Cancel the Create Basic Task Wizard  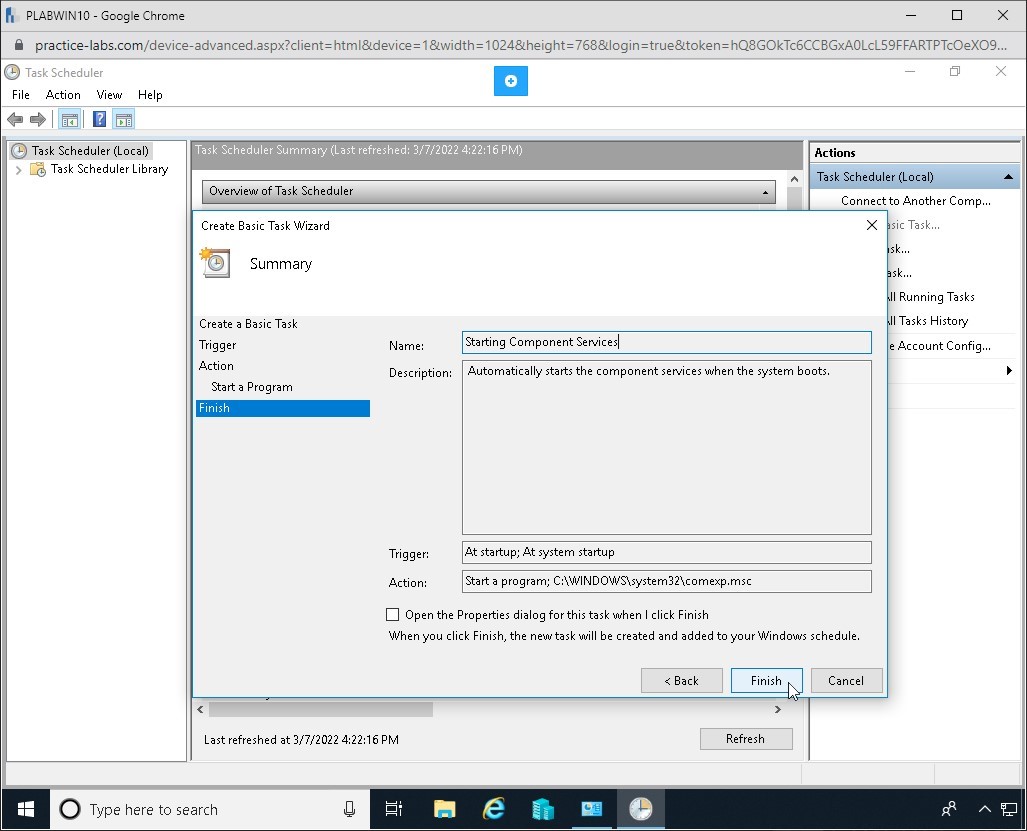click(x=846, y=681)
